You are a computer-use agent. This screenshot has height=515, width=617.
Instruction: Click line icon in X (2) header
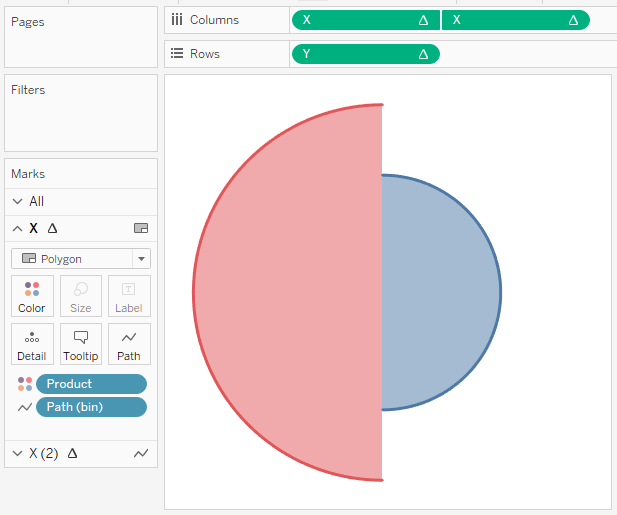point(141,454)
